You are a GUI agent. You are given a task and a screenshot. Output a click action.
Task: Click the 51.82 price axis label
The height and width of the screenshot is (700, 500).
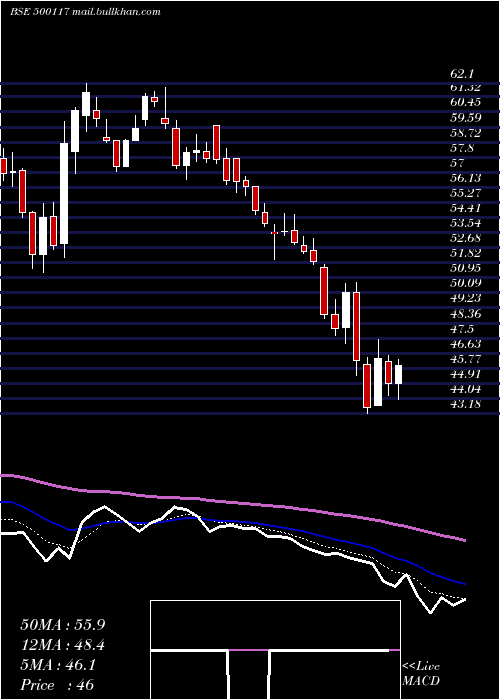465,254
